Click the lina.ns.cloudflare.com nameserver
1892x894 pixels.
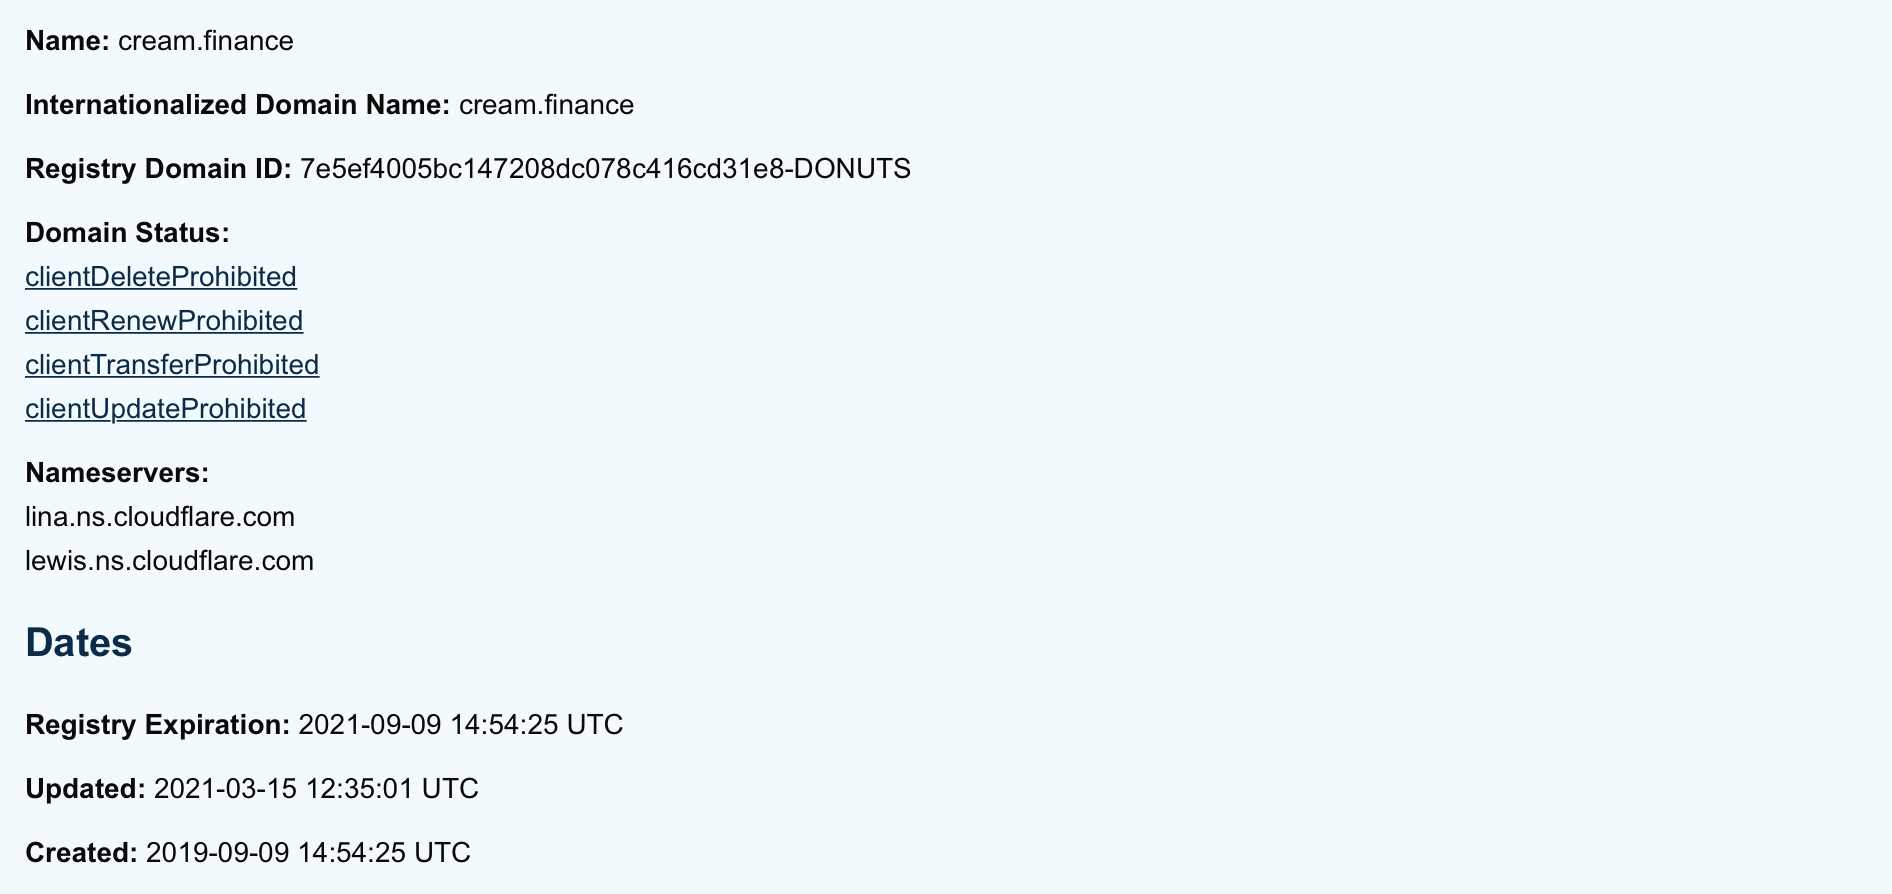pyautogui.click(x=160, y=517)
